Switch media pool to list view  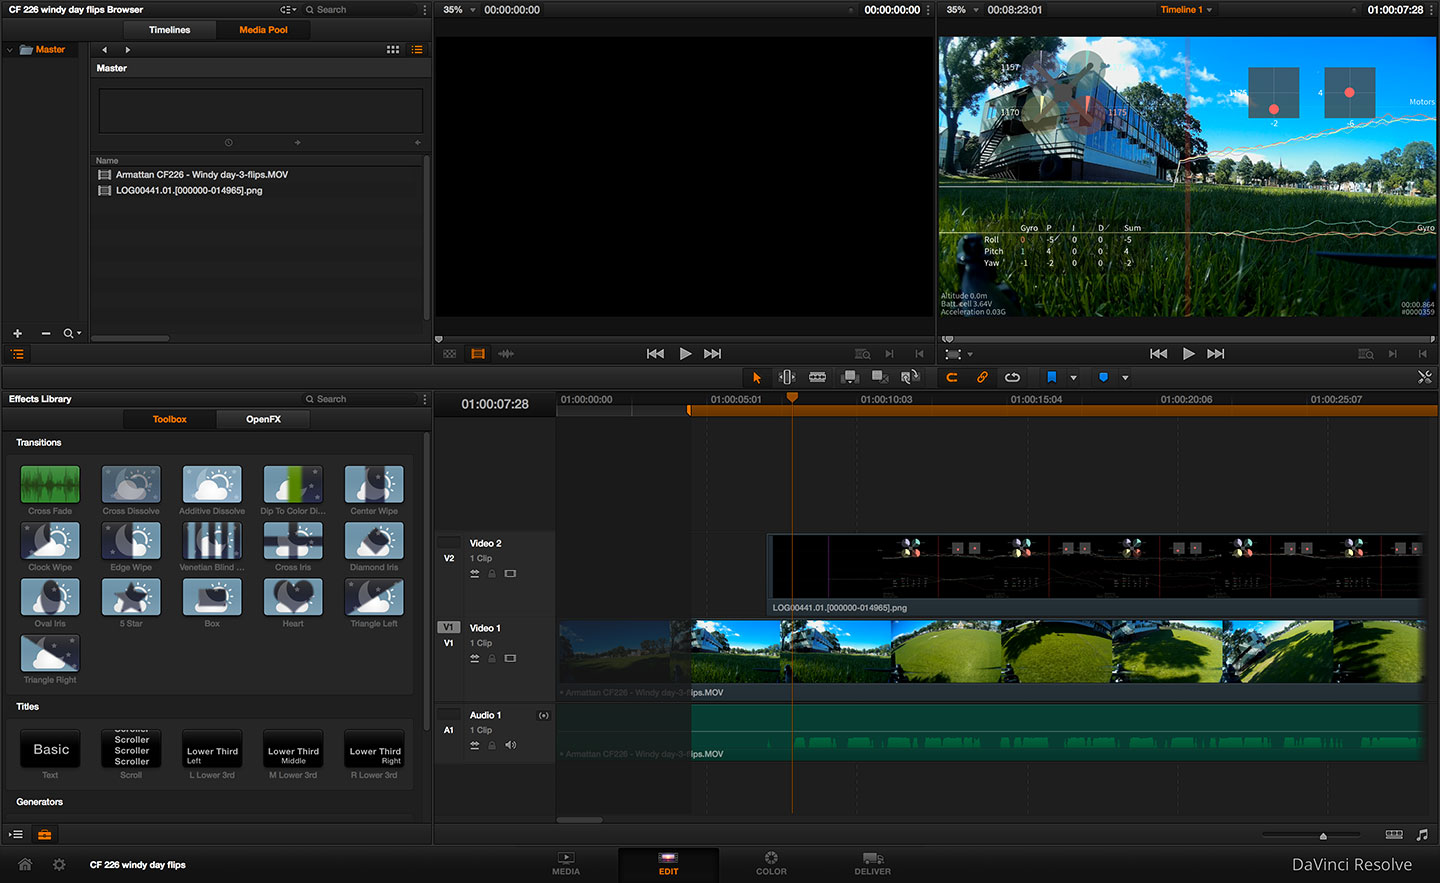tap(417, 49)
